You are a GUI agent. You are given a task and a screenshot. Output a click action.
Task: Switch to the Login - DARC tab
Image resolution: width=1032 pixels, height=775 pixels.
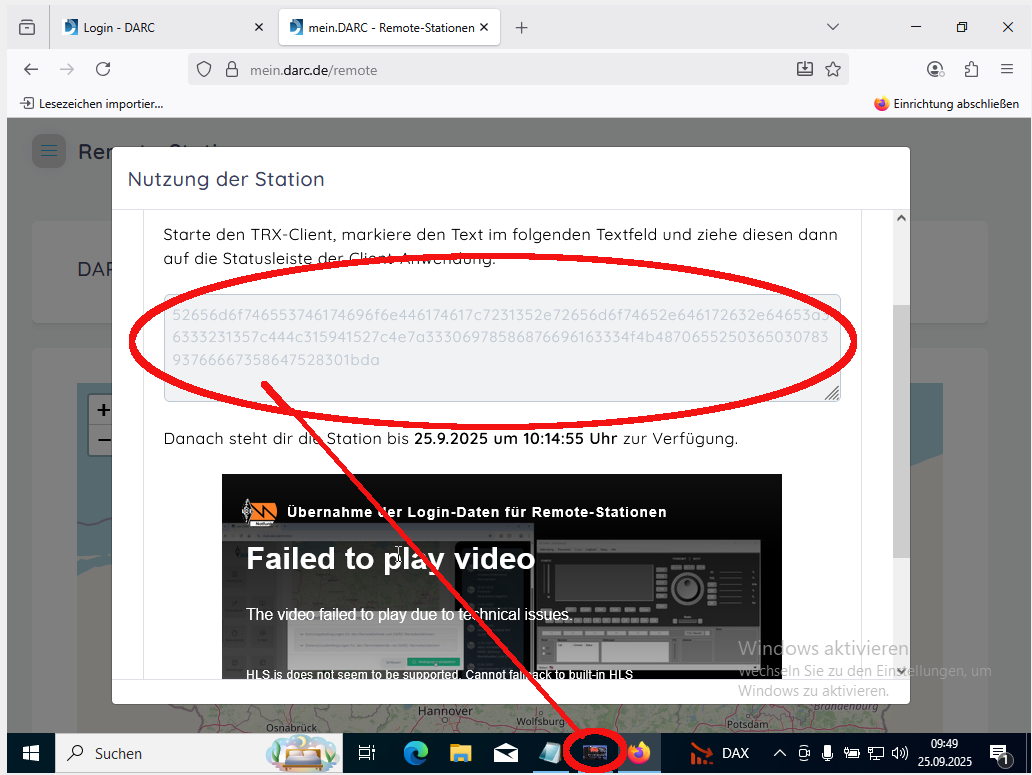pyautogui.click(x=160, y=27)
